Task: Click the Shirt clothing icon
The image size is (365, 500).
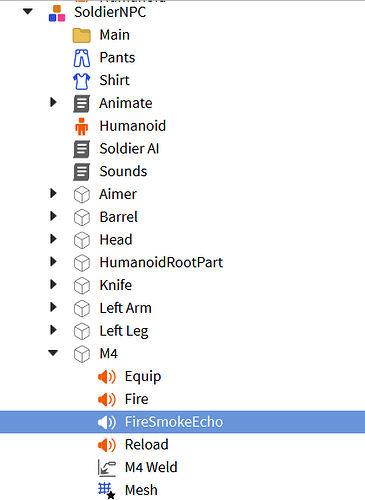Action: point(82,81)
